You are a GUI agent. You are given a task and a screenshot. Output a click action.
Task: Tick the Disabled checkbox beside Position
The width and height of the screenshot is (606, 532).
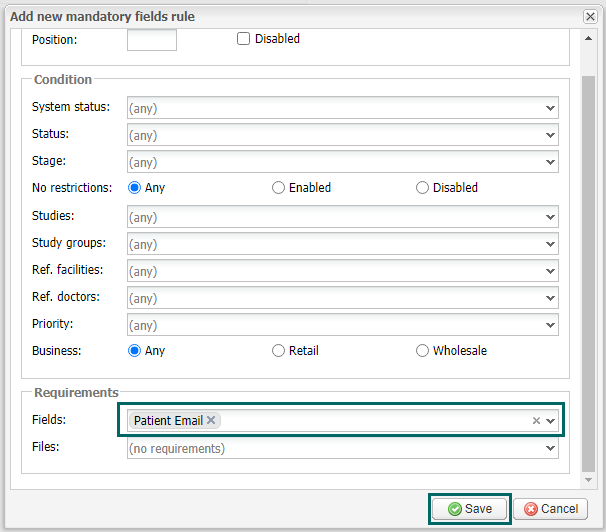243,39
